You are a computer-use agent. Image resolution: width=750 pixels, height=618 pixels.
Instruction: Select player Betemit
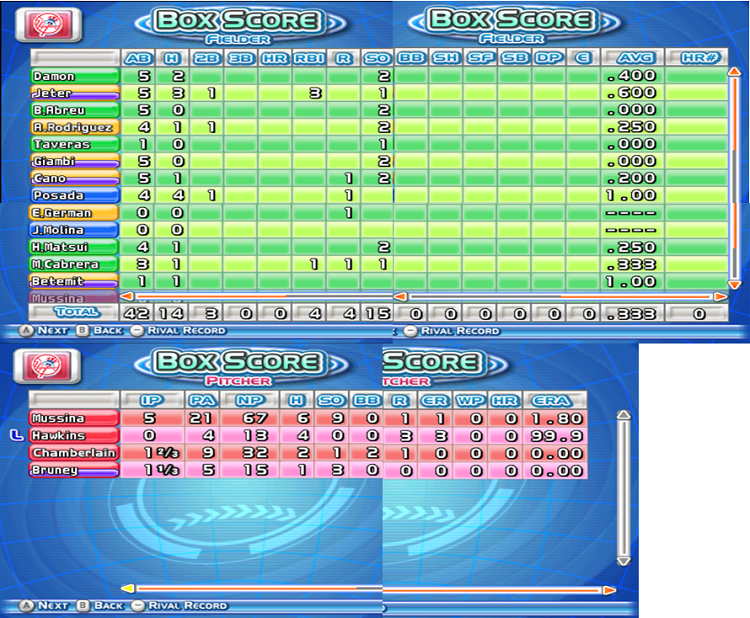coord(74,281)
